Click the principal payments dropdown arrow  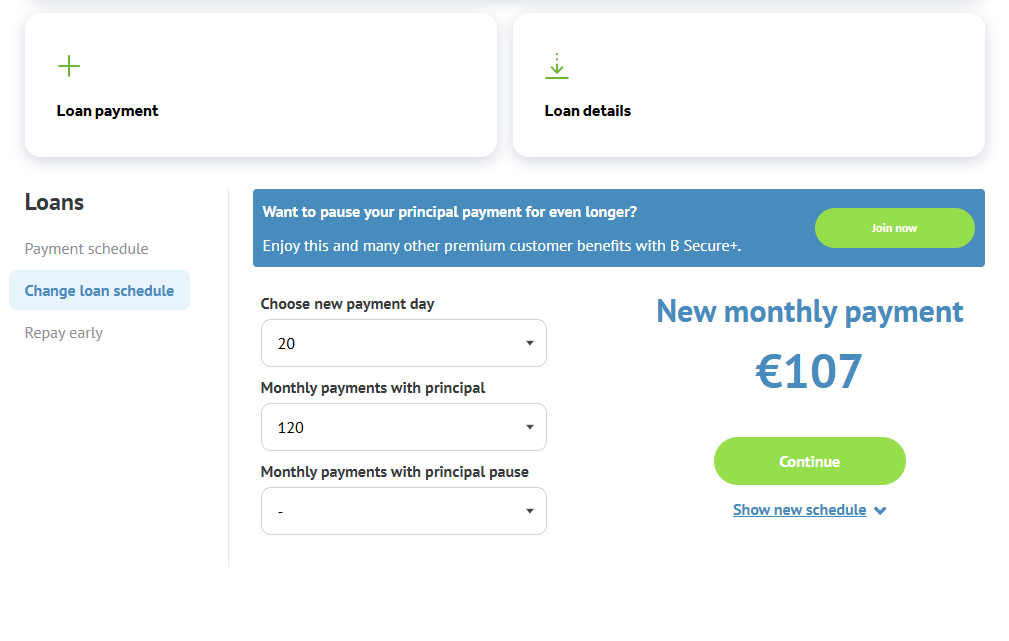(529, 427)
